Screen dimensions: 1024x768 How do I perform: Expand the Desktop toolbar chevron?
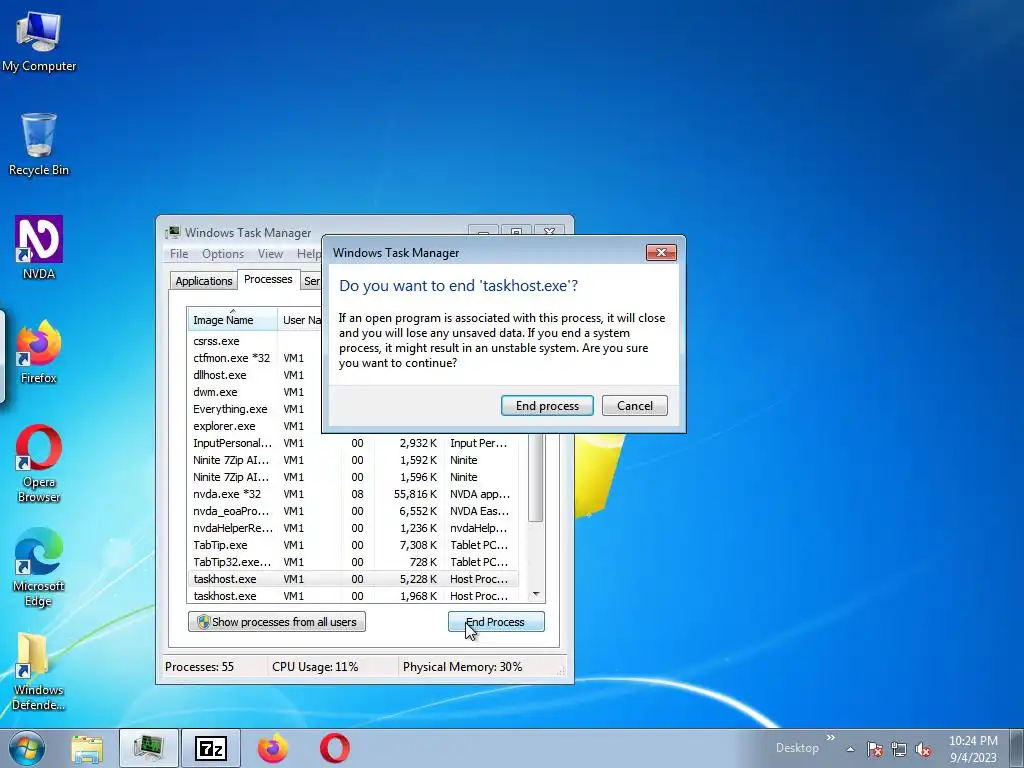tap(831, 738)
